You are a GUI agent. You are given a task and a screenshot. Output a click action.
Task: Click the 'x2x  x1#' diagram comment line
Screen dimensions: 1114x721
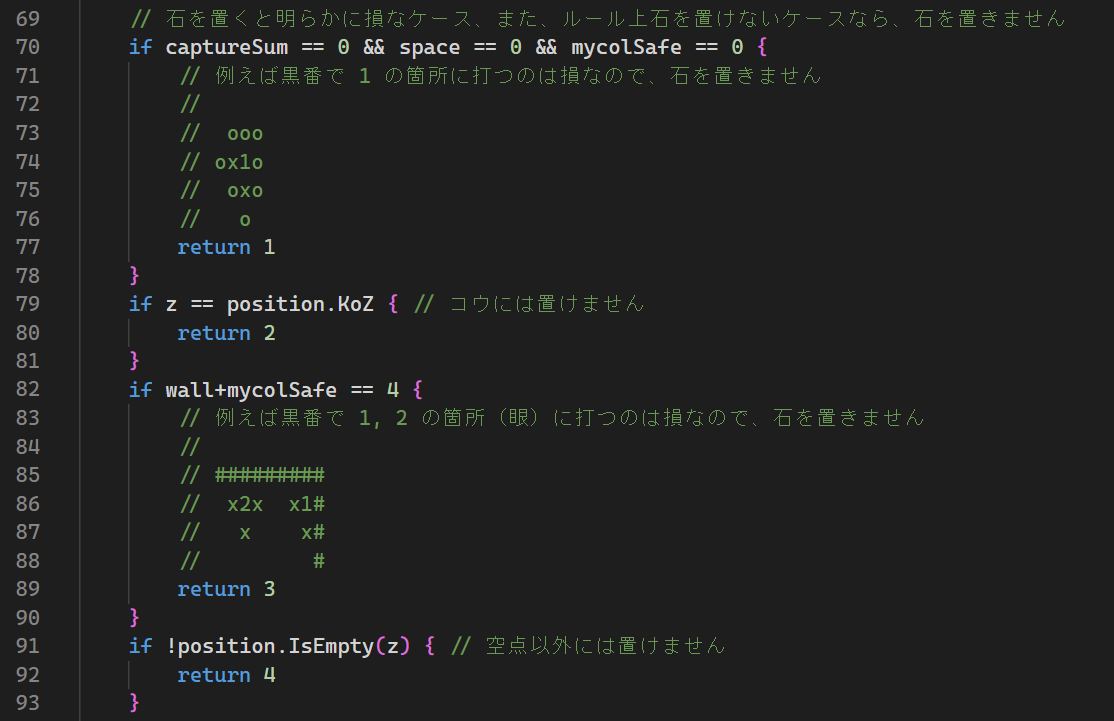pyautogui.click(x=275, y=504)
